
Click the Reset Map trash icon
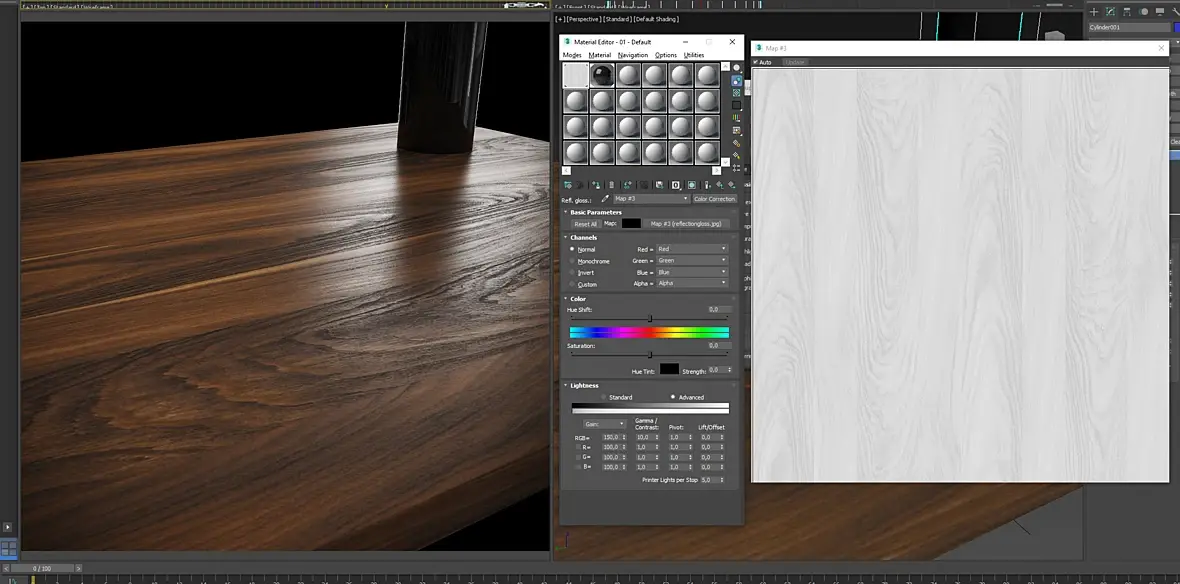pos(613,185)
